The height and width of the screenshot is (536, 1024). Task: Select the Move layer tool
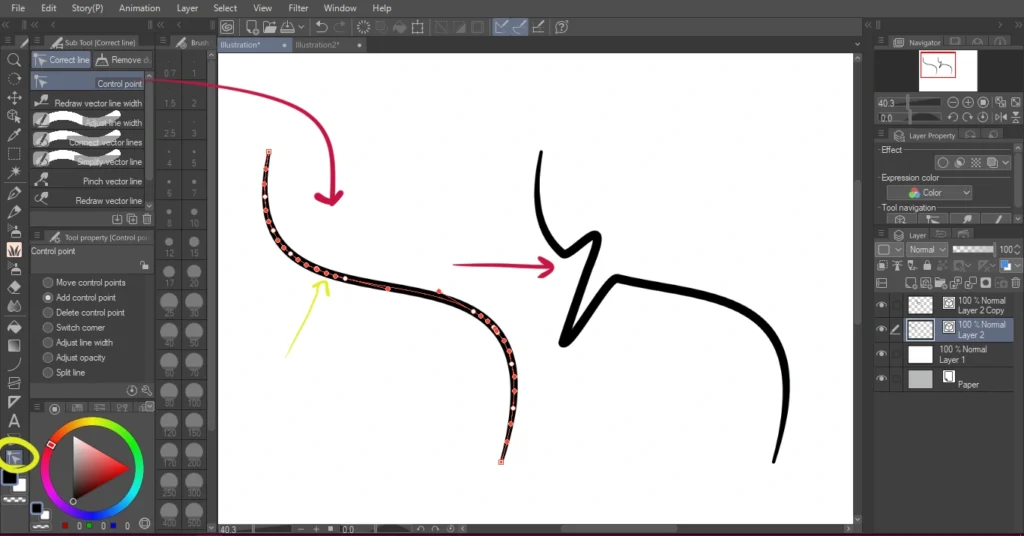pyautogui.click(x=14, y=97)
